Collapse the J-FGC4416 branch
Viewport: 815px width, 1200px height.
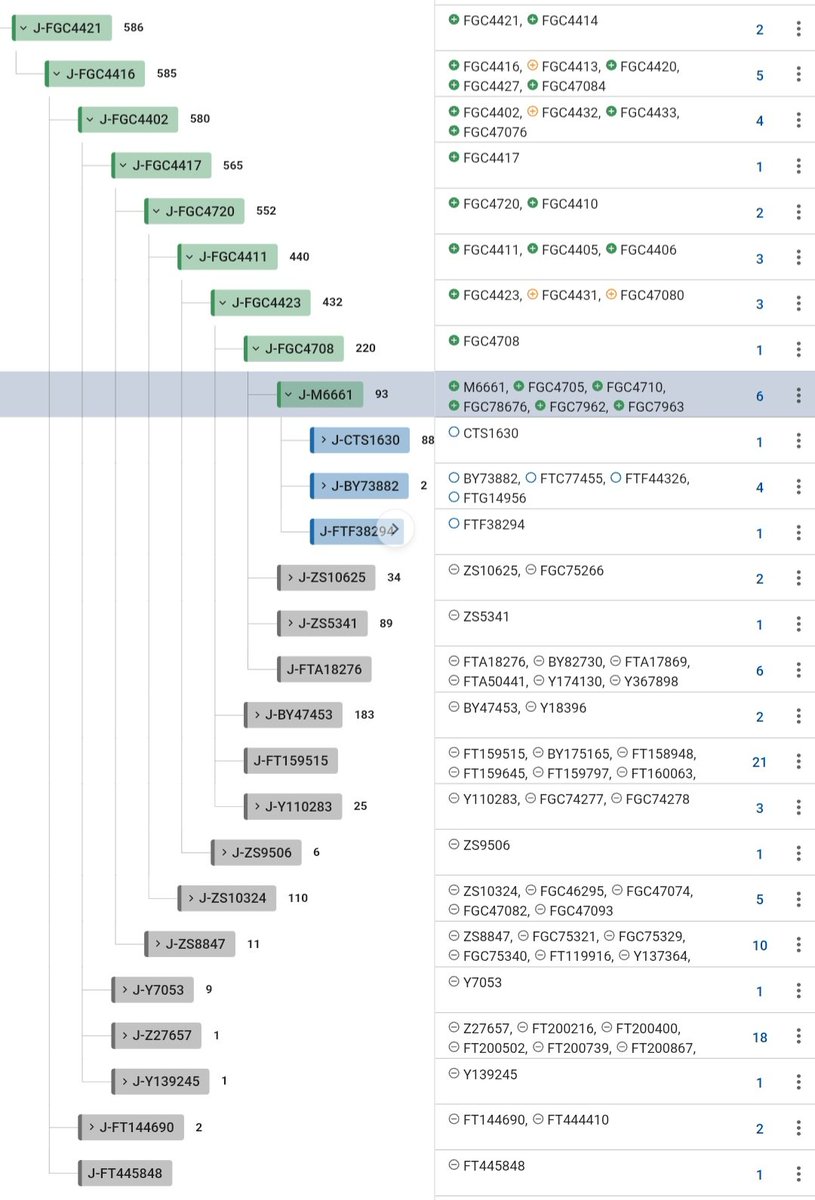pyautogui.click(x=57, y=74)
